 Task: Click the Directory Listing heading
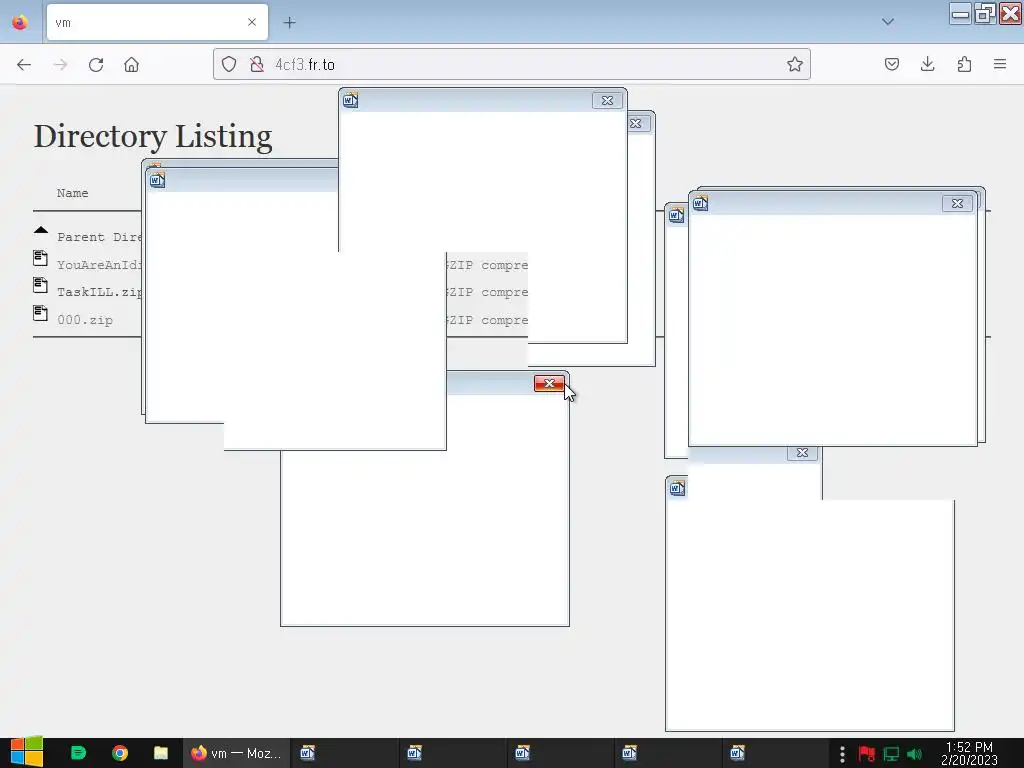(x=153, y=136)
